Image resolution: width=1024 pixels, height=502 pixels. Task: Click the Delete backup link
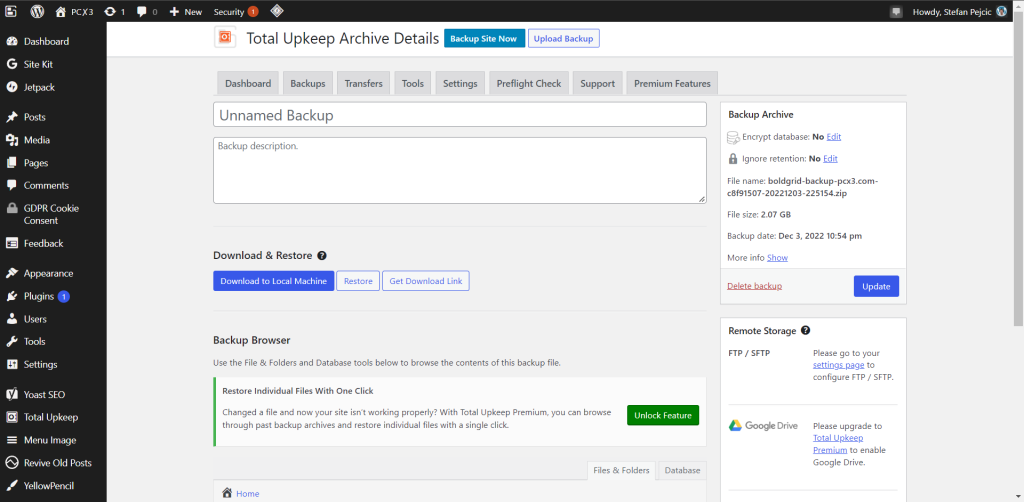754,286
